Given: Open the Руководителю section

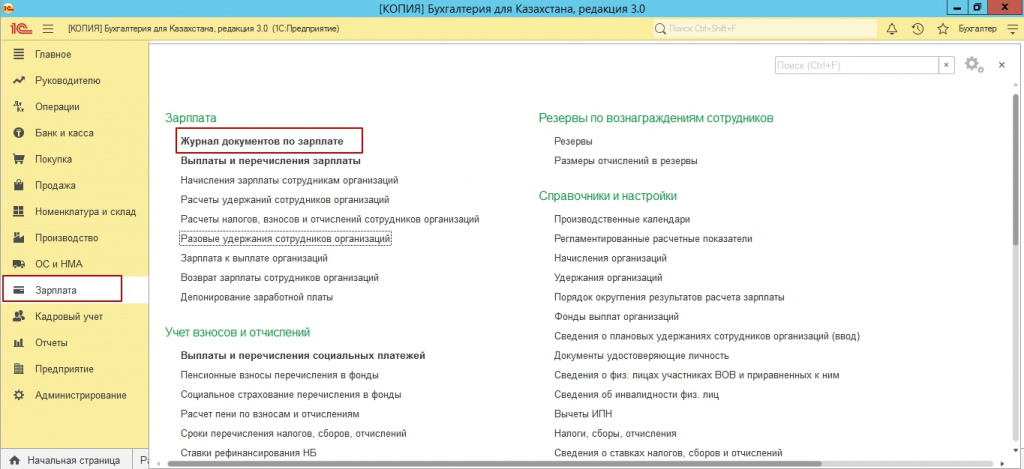Looking at the screenshot, I should coord(68,80).
